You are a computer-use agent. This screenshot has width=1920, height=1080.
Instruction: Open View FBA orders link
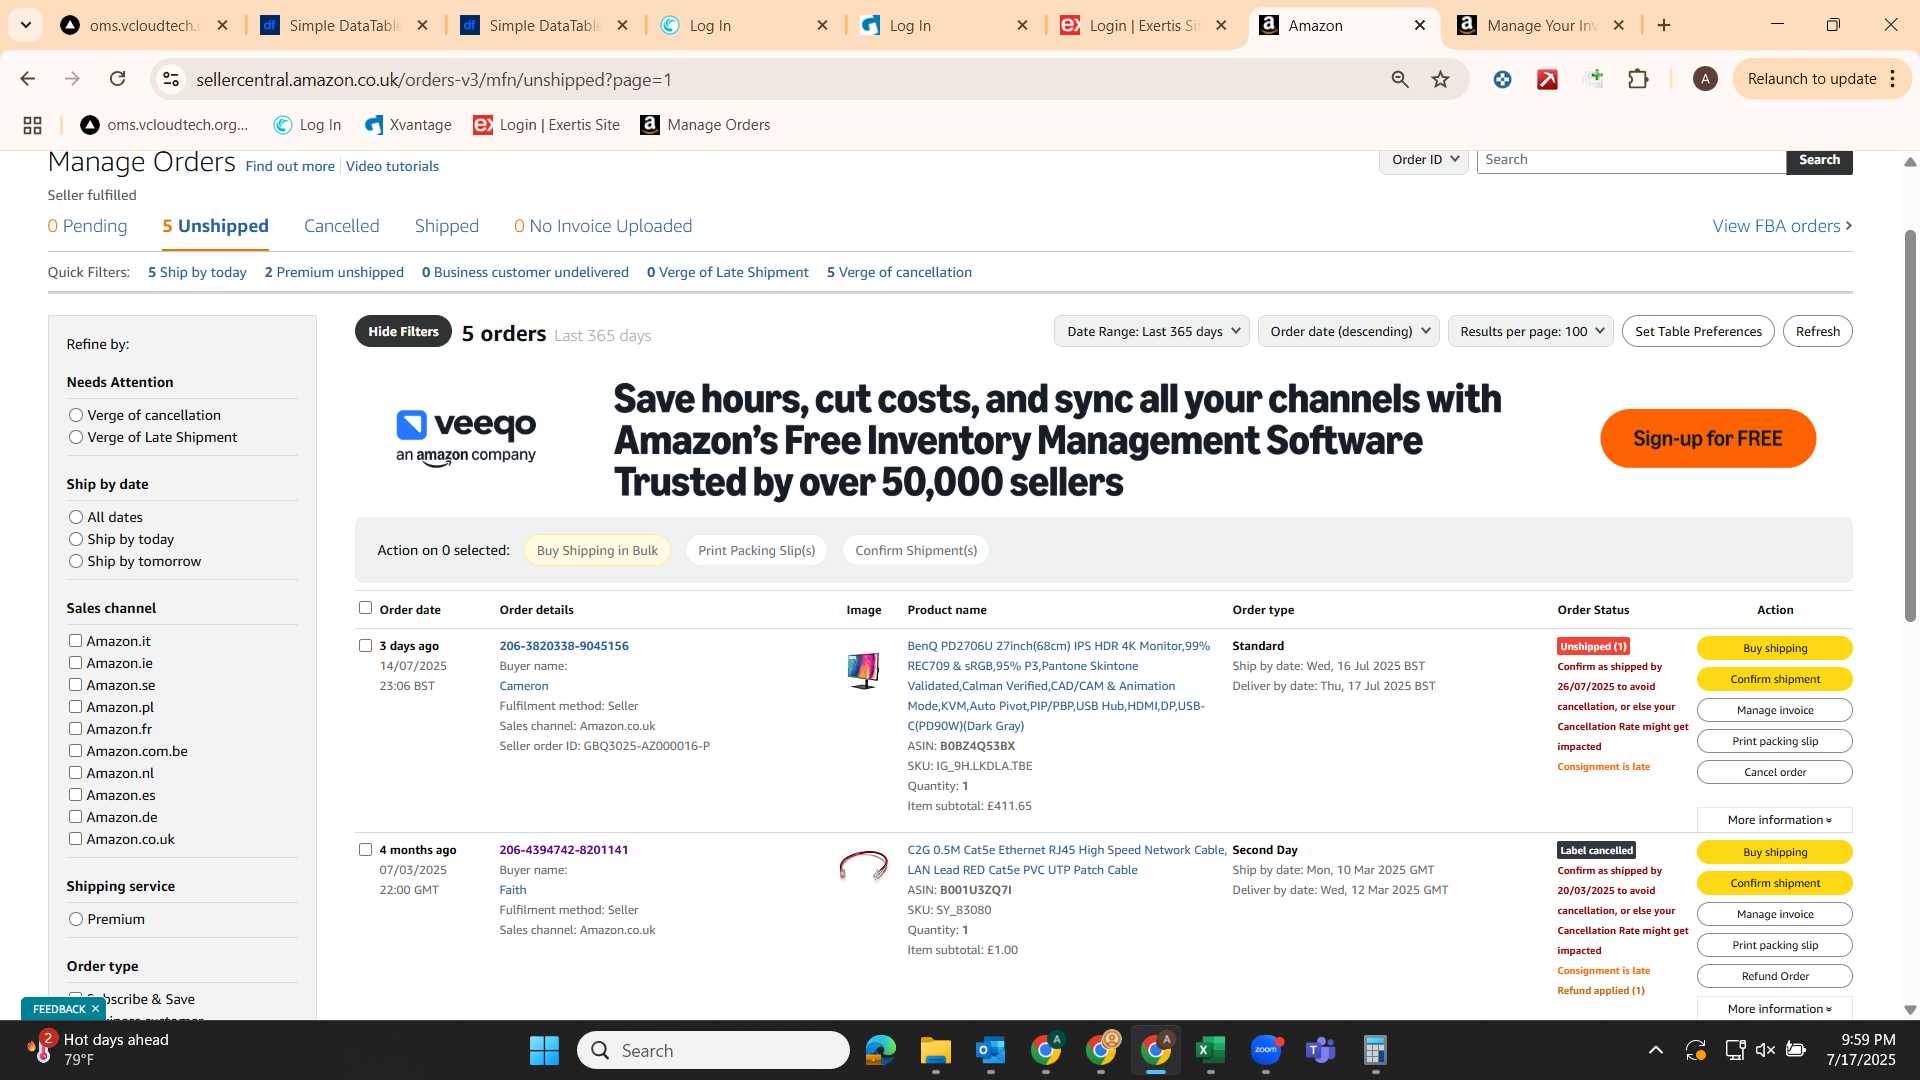click(x=1782, y=226)
